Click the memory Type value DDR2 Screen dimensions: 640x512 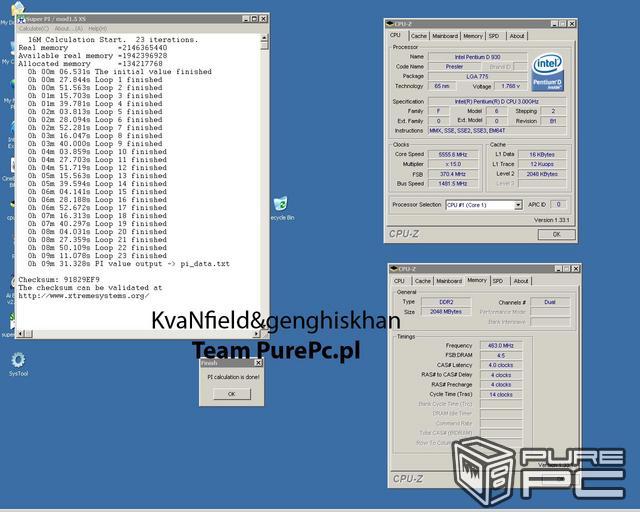tap(446, 302)
